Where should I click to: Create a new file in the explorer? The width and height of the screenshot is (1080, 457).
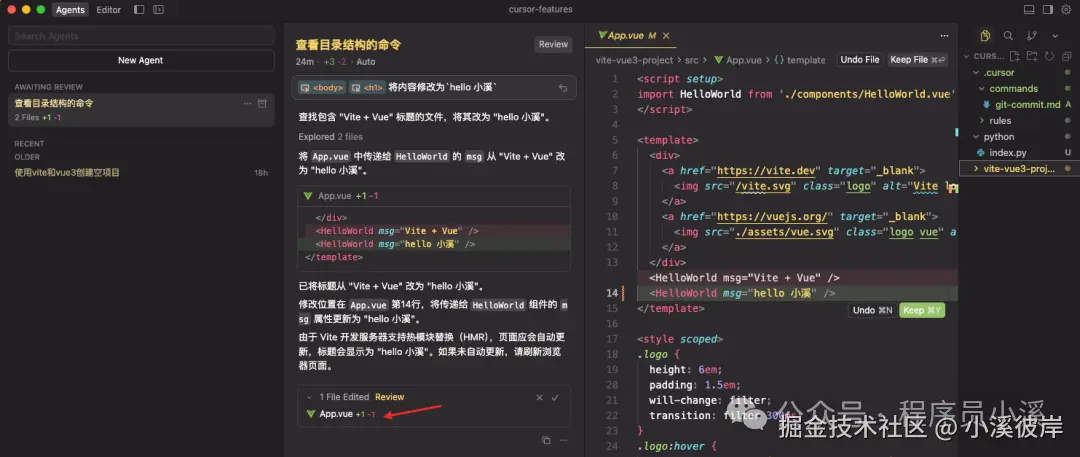1015,56
